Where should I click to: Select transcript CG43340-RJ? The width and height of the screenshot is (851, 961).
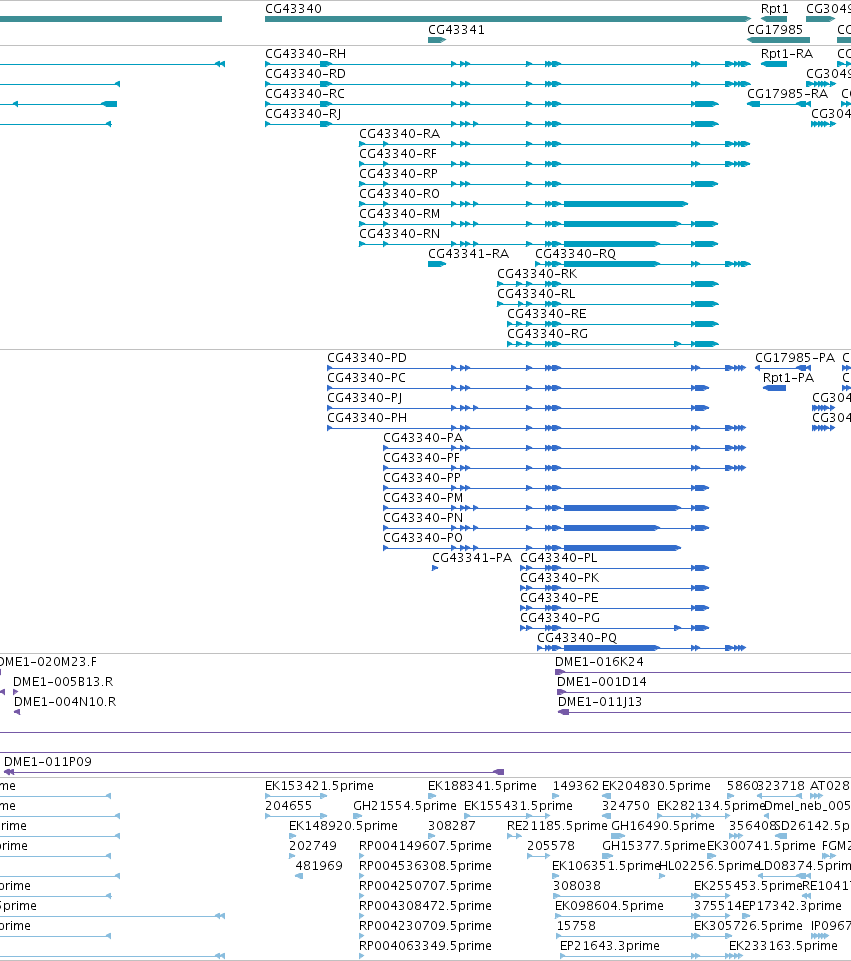pyautogui.click(x=303, y=114)
